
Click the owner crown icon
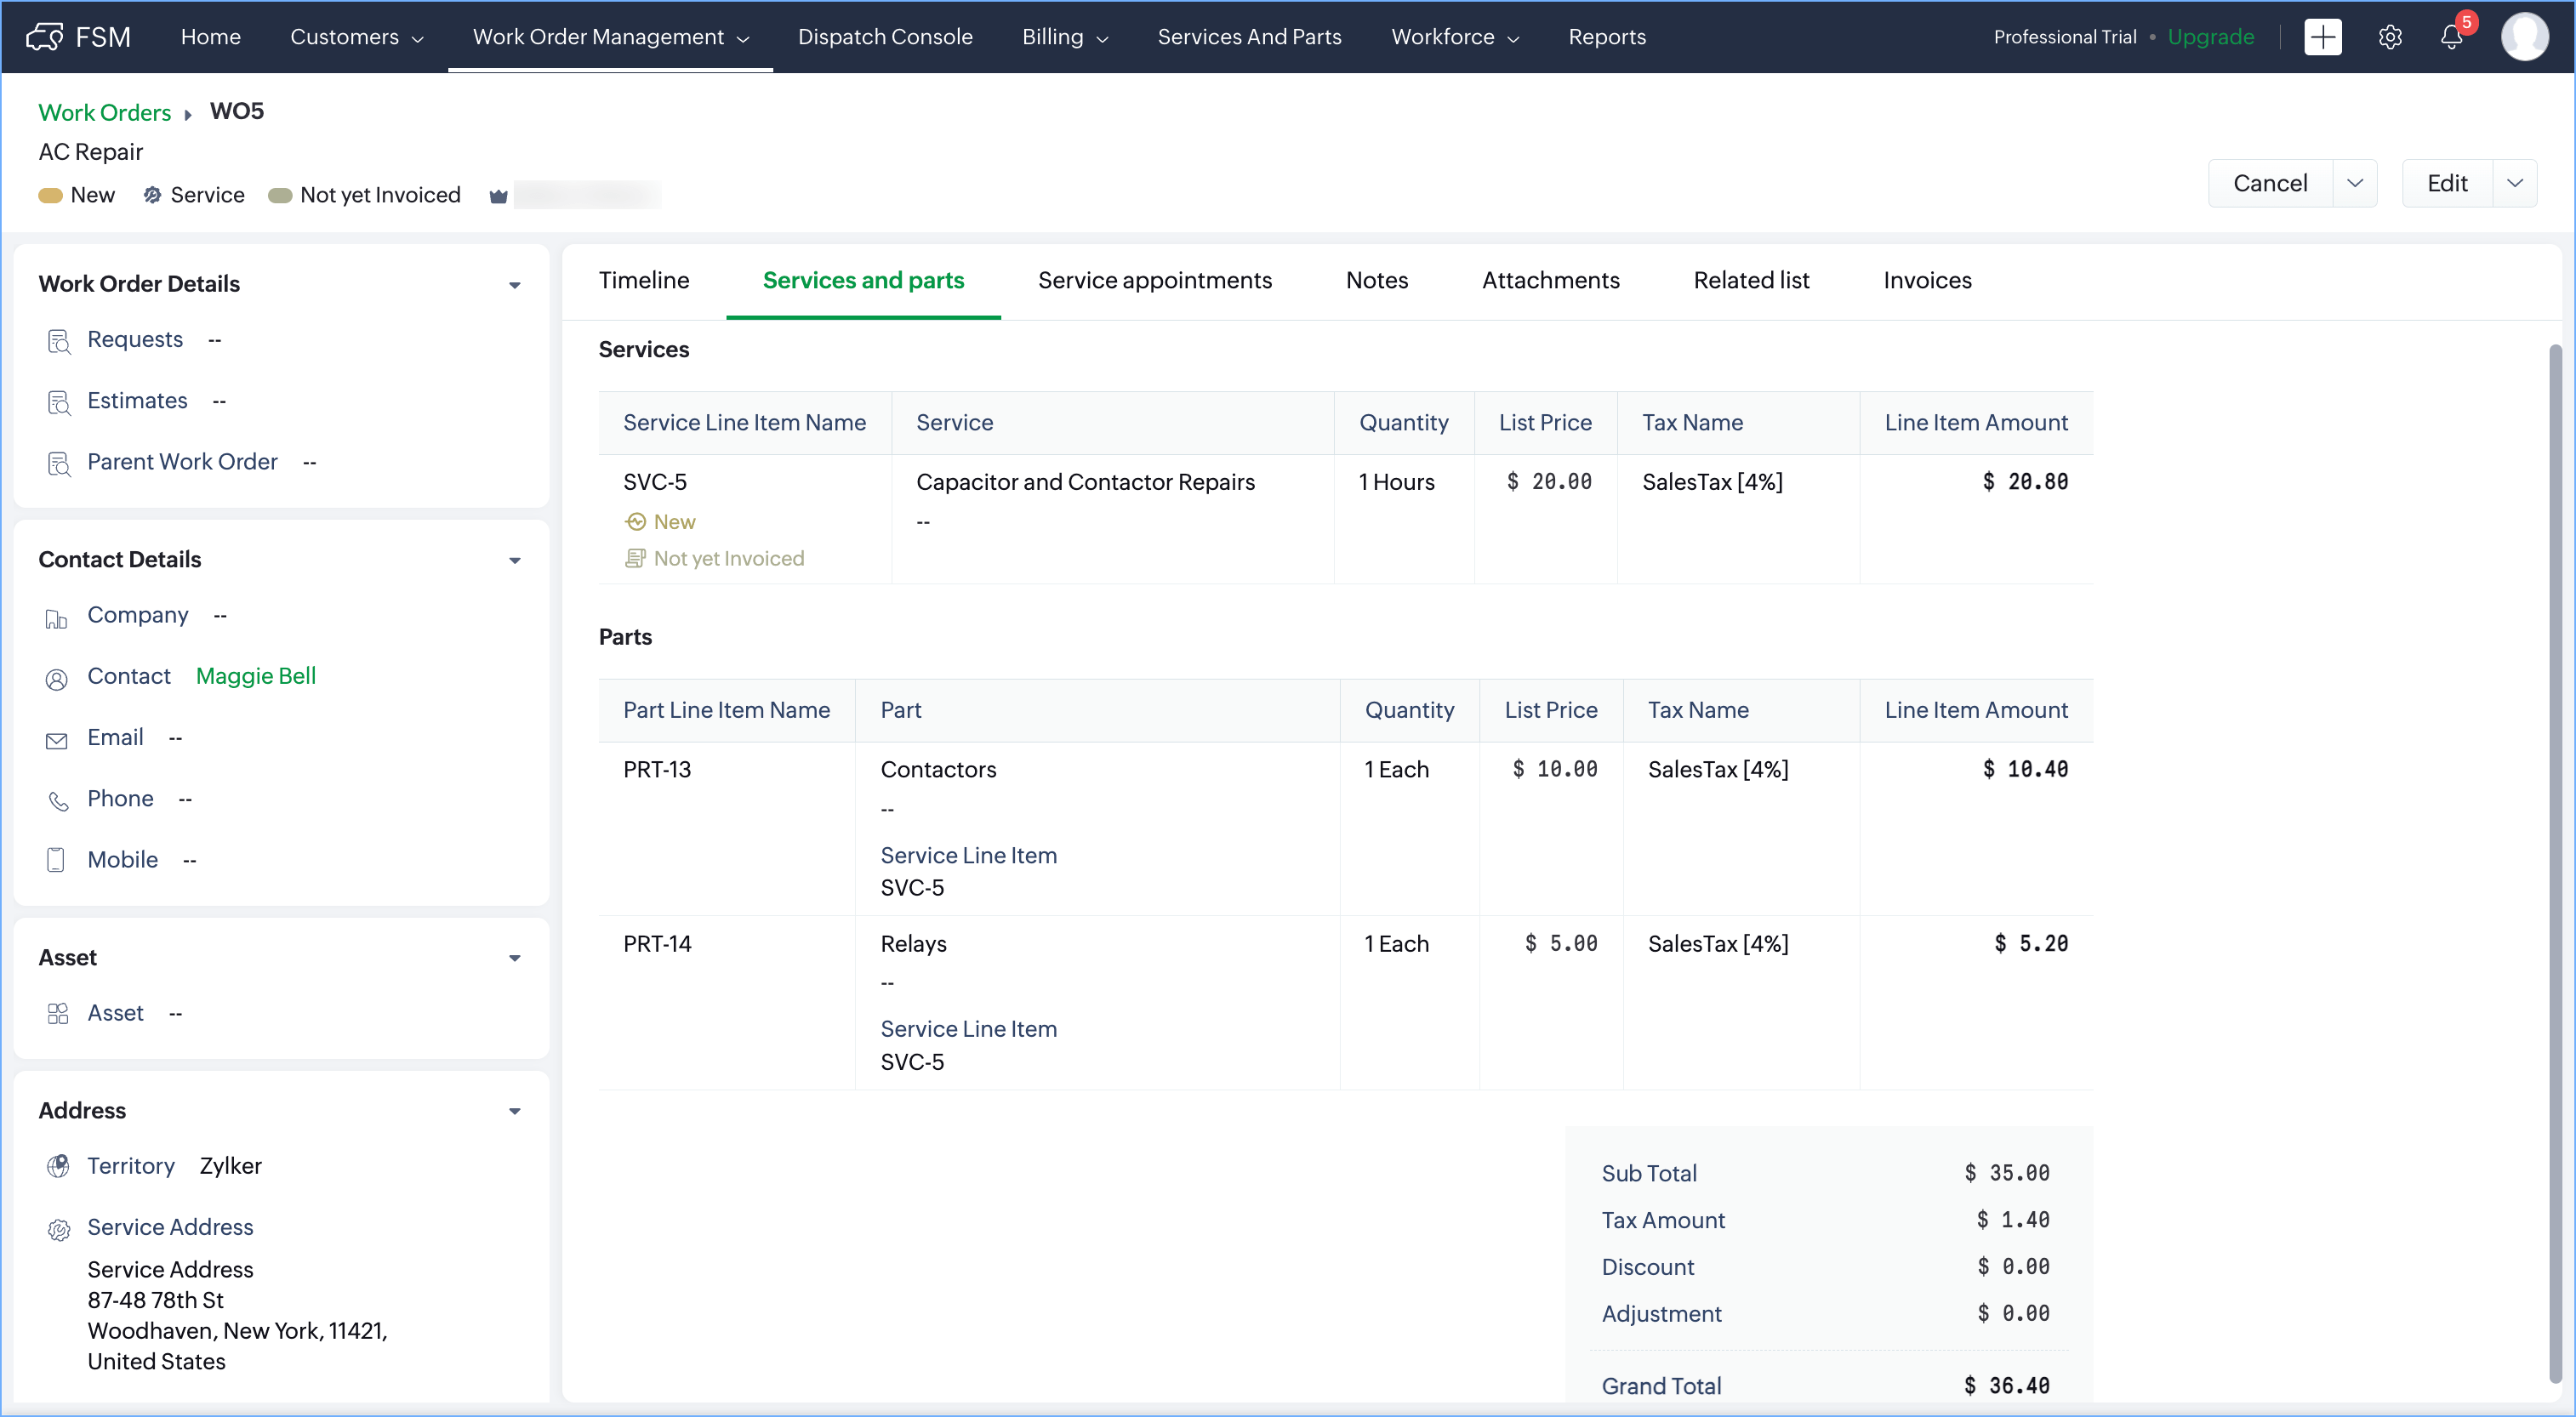[x=498, y=196]
